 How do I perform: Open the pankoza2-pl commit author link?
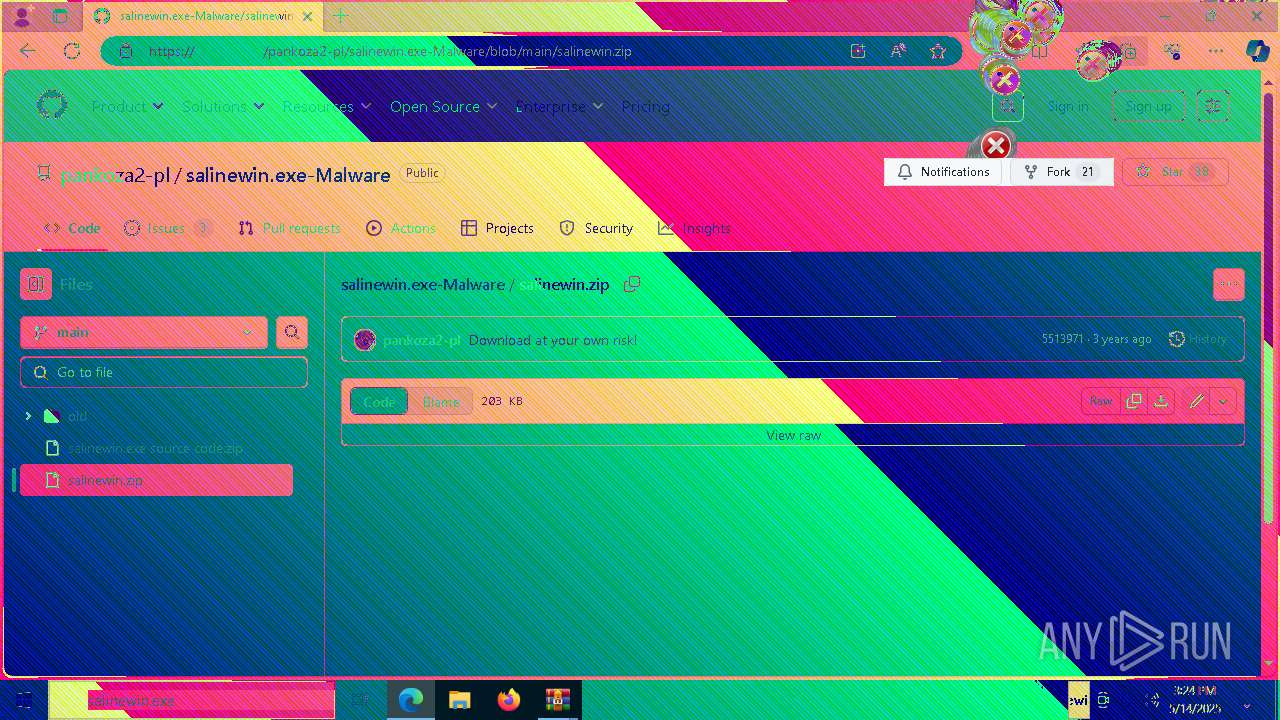point(422,340)
